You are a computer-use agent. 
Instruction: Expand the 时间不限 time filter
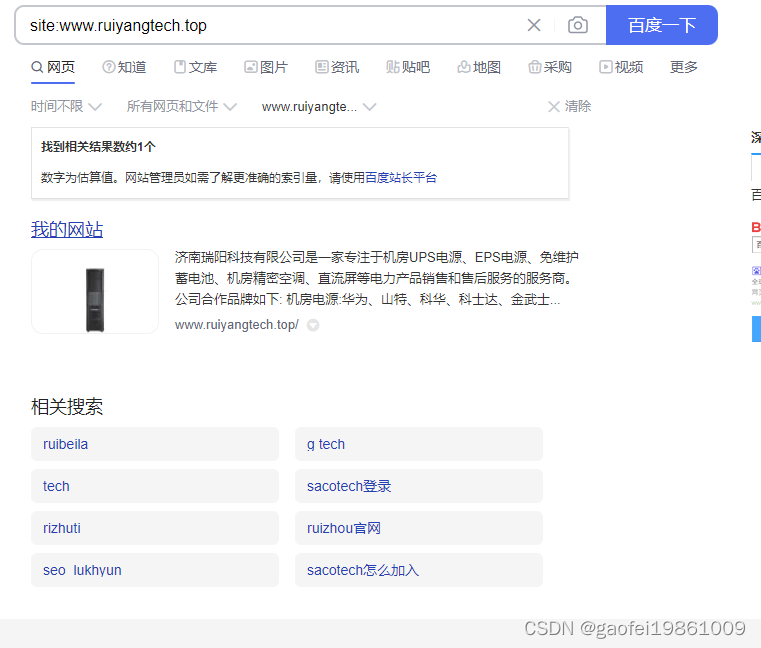pos(66,106)
